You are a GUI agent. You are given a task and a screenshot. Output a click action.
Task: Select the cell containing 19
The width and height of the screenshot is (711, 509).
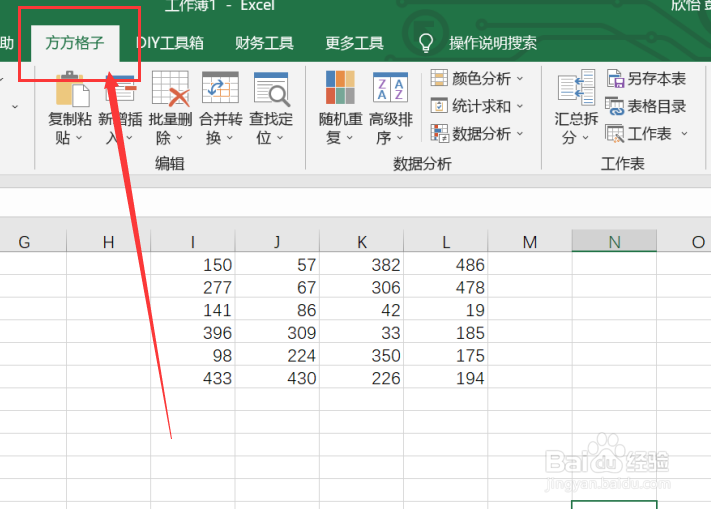(446, 309)
